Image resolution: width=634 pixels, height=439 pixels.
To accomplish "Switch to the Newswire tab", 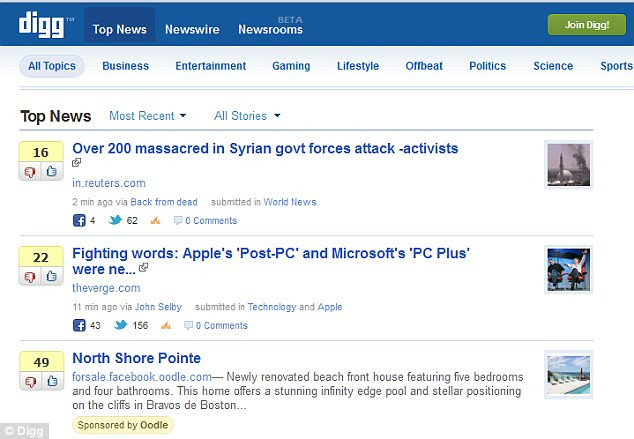I will pyautogui.click(x=192, y=29).
